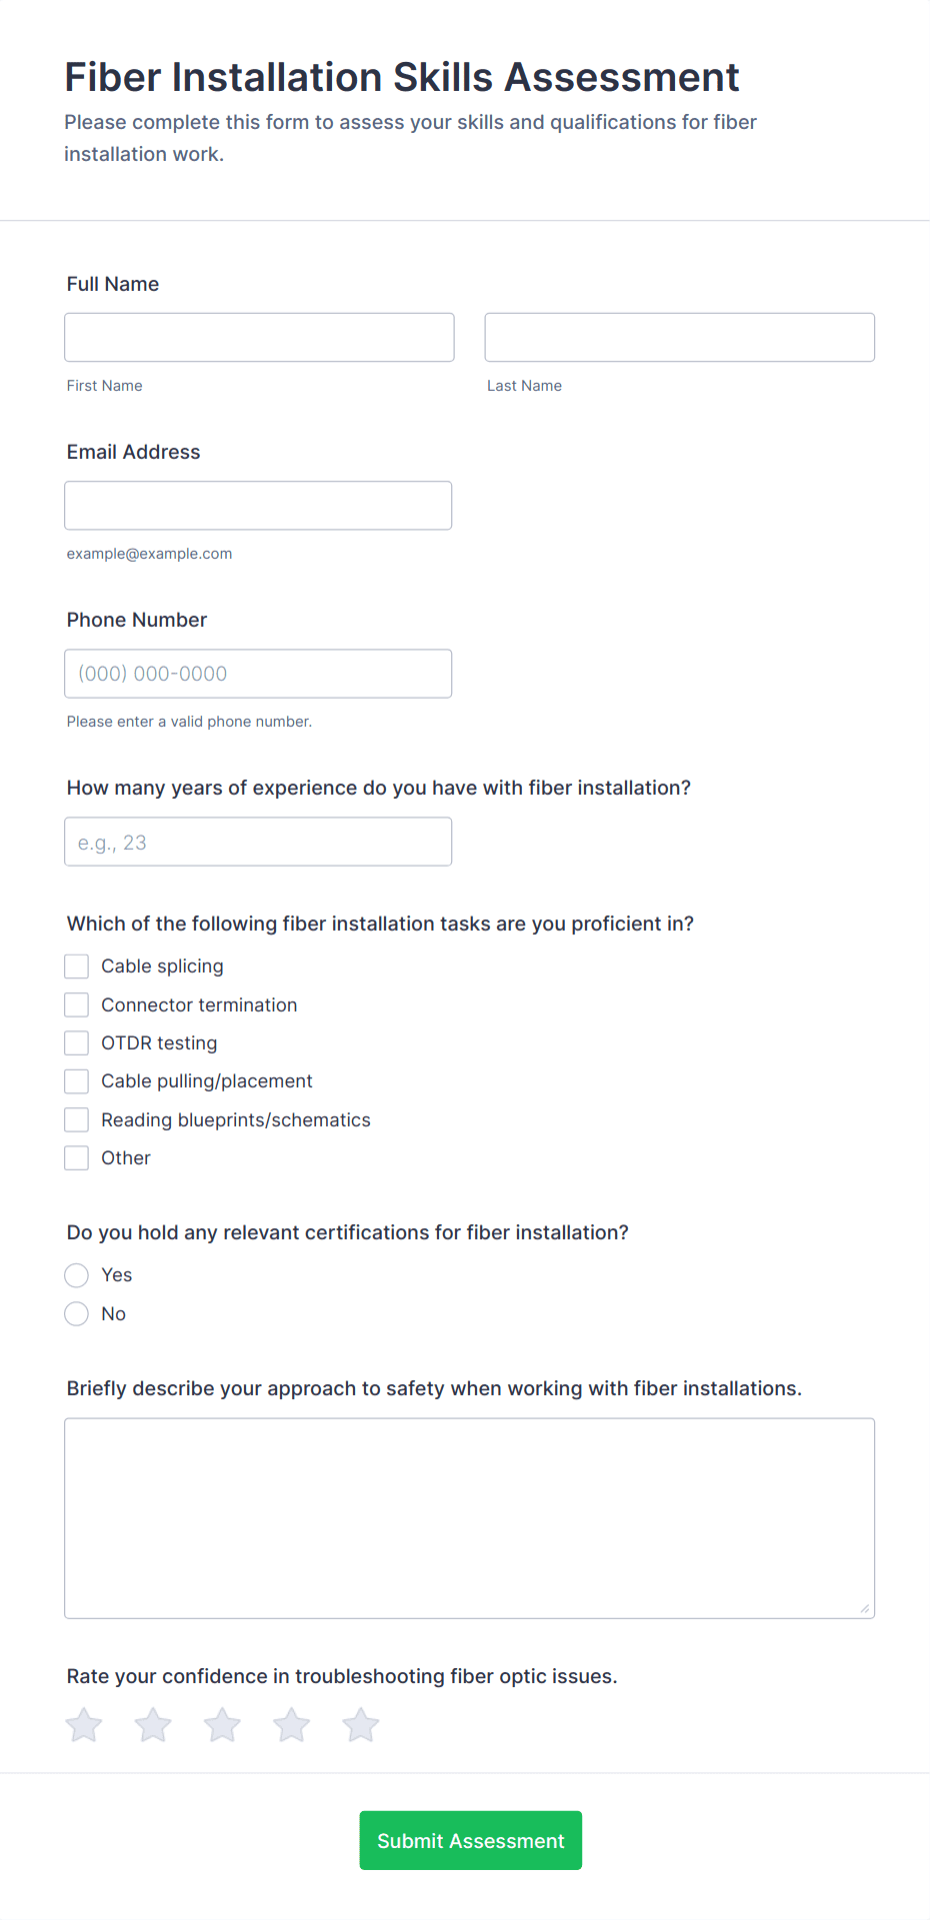
Task: Select the second star rating
Action: point(152,1724)
